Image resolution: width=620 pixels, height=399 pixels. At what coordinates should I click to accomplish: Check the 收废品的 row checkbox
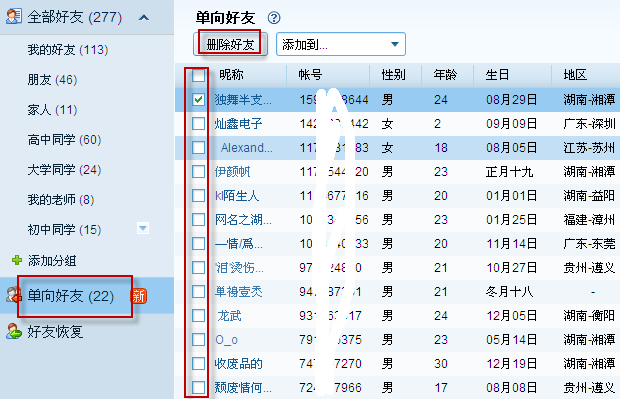click(198, 363)
